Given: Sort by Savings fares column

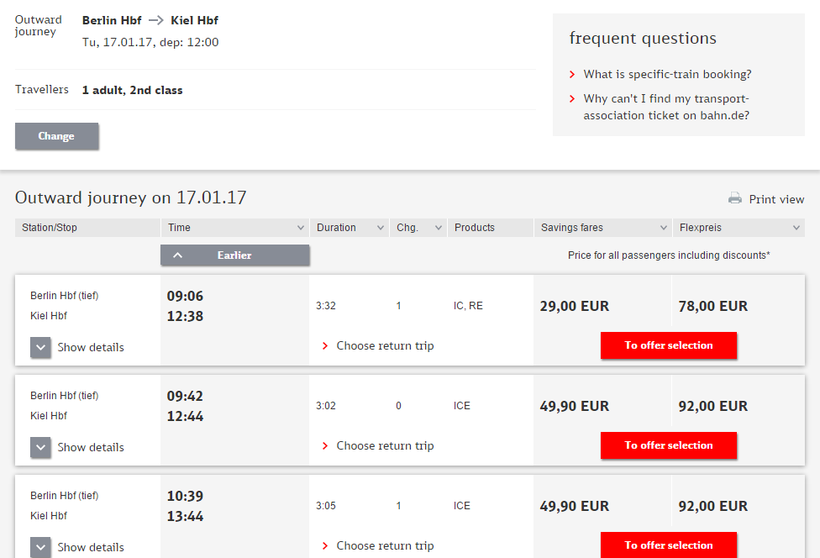Looking at the screenshot, I should point(602,228).
